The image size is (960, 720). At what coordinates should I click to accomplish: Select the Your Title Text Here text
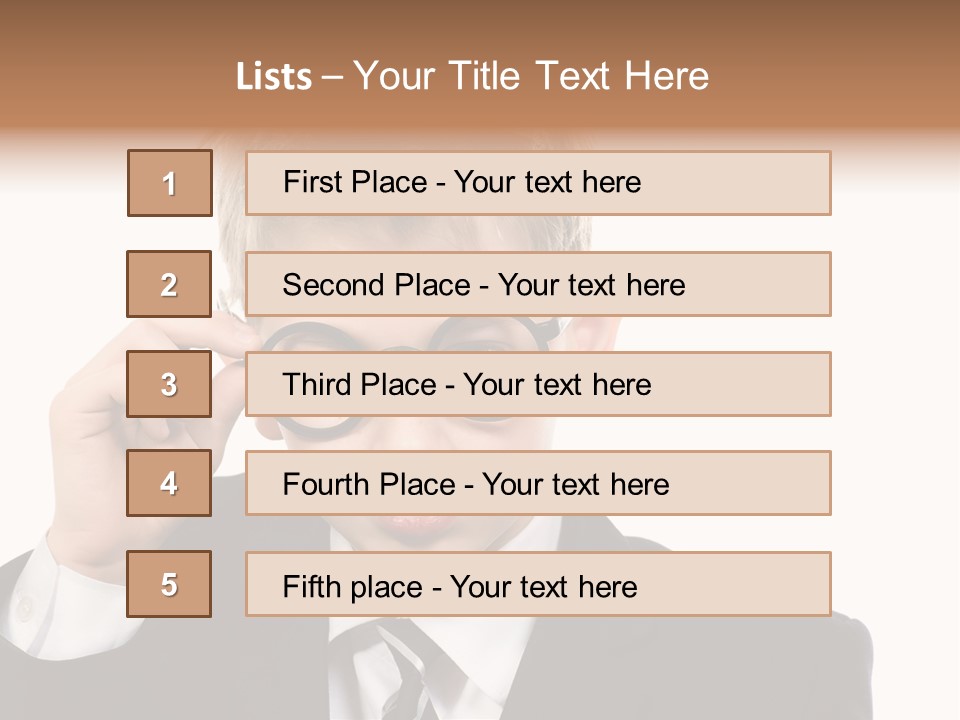click(531, 77)
